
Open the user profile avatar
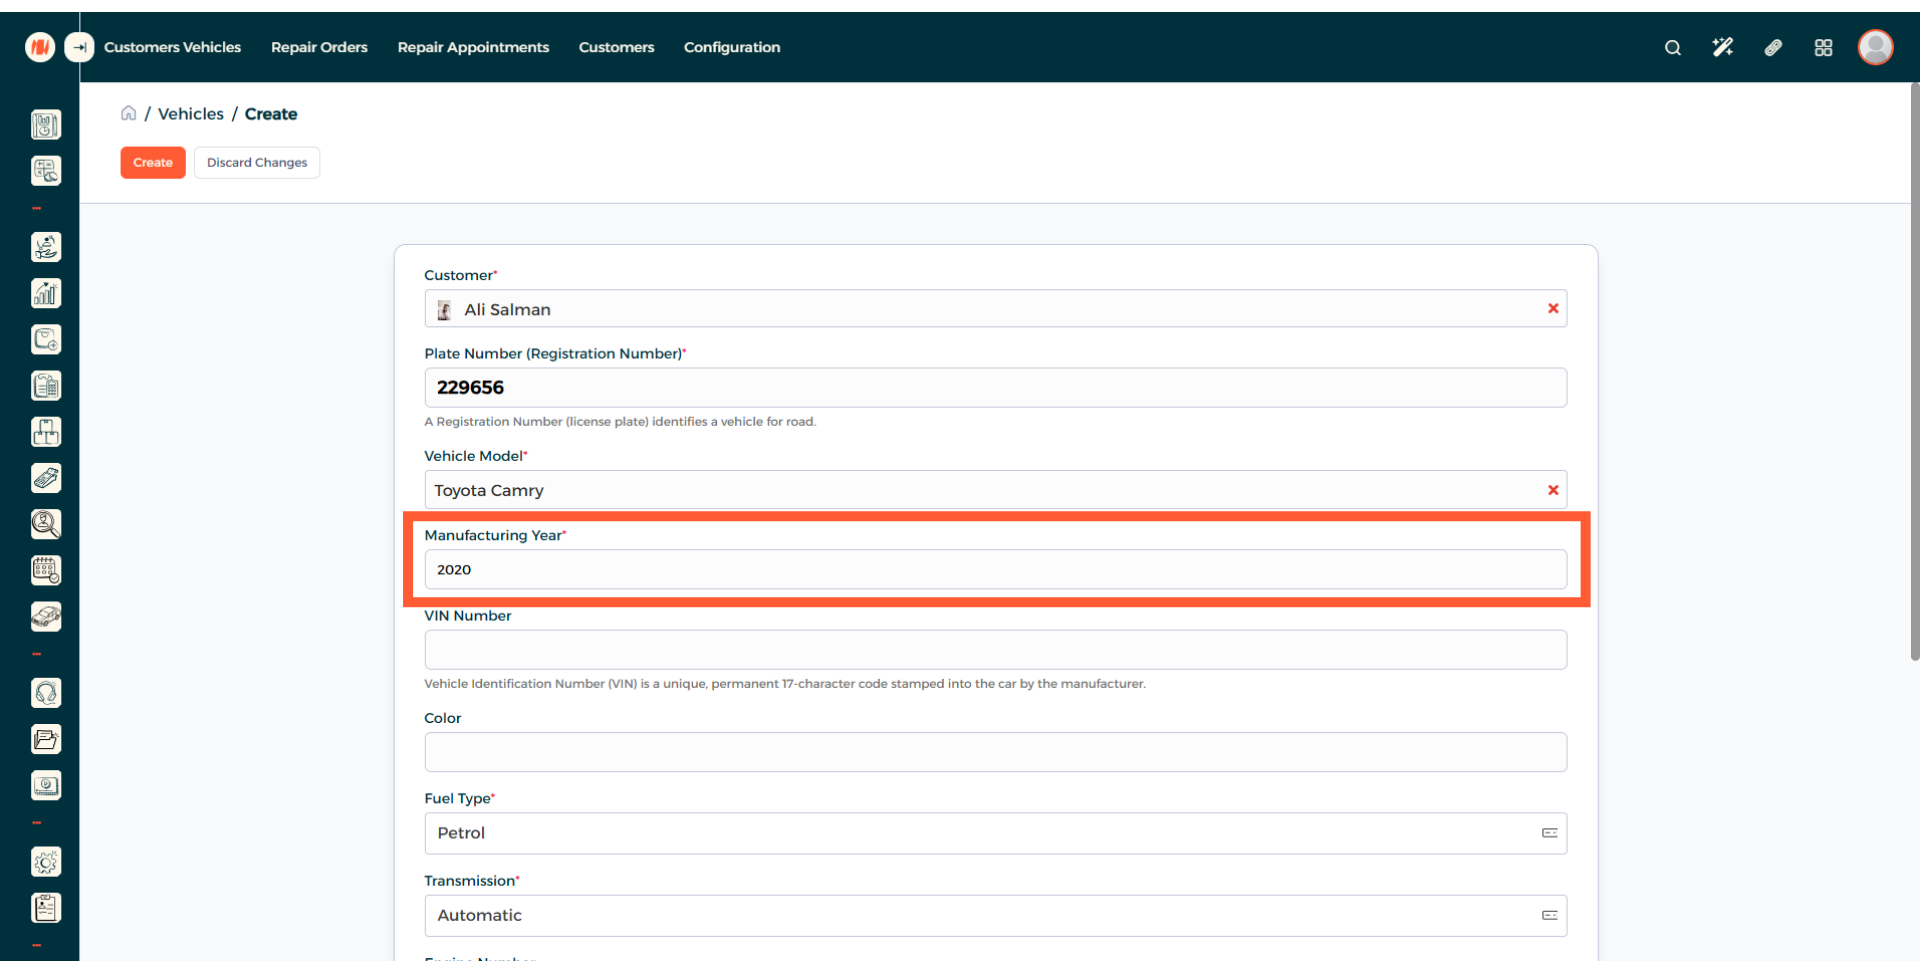tap(1875, 47)
